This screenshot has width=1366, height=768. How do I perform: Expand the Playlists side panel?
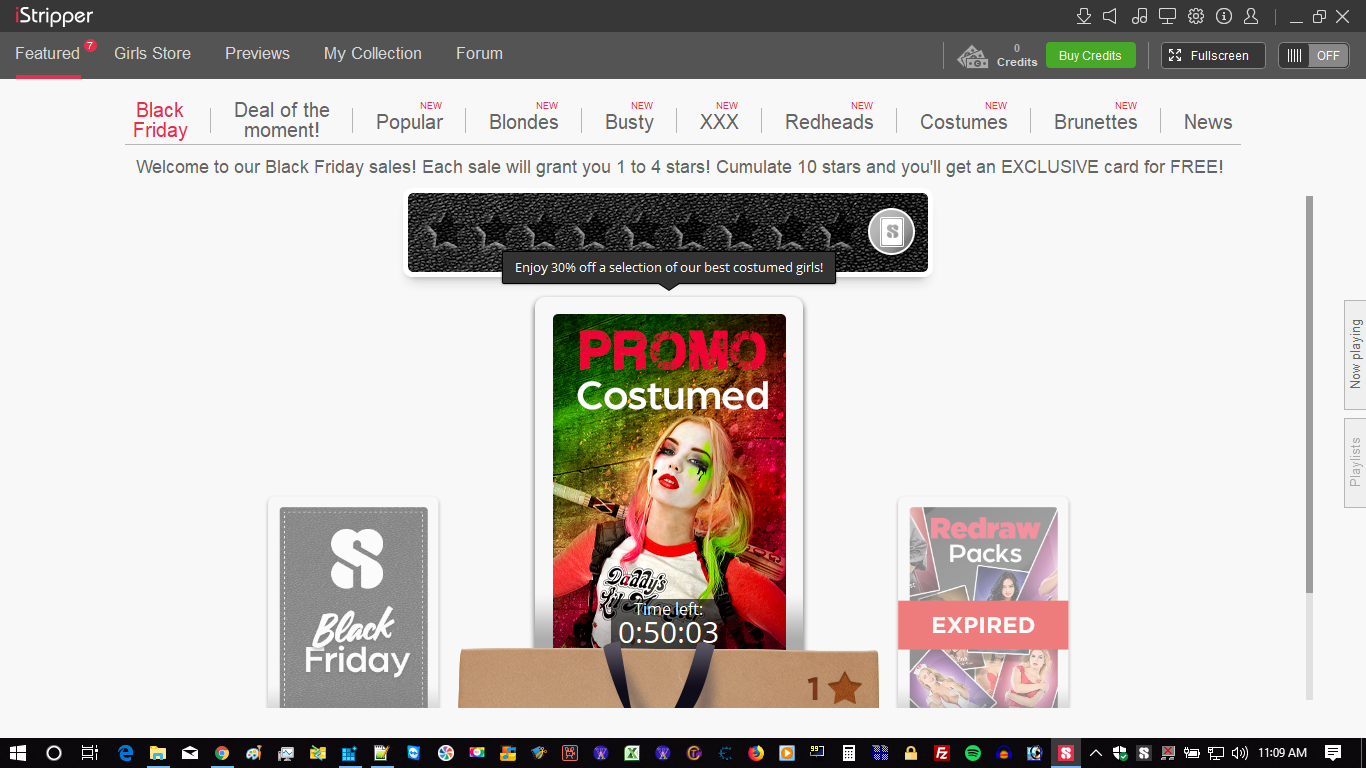click(x=1355, y=462)
